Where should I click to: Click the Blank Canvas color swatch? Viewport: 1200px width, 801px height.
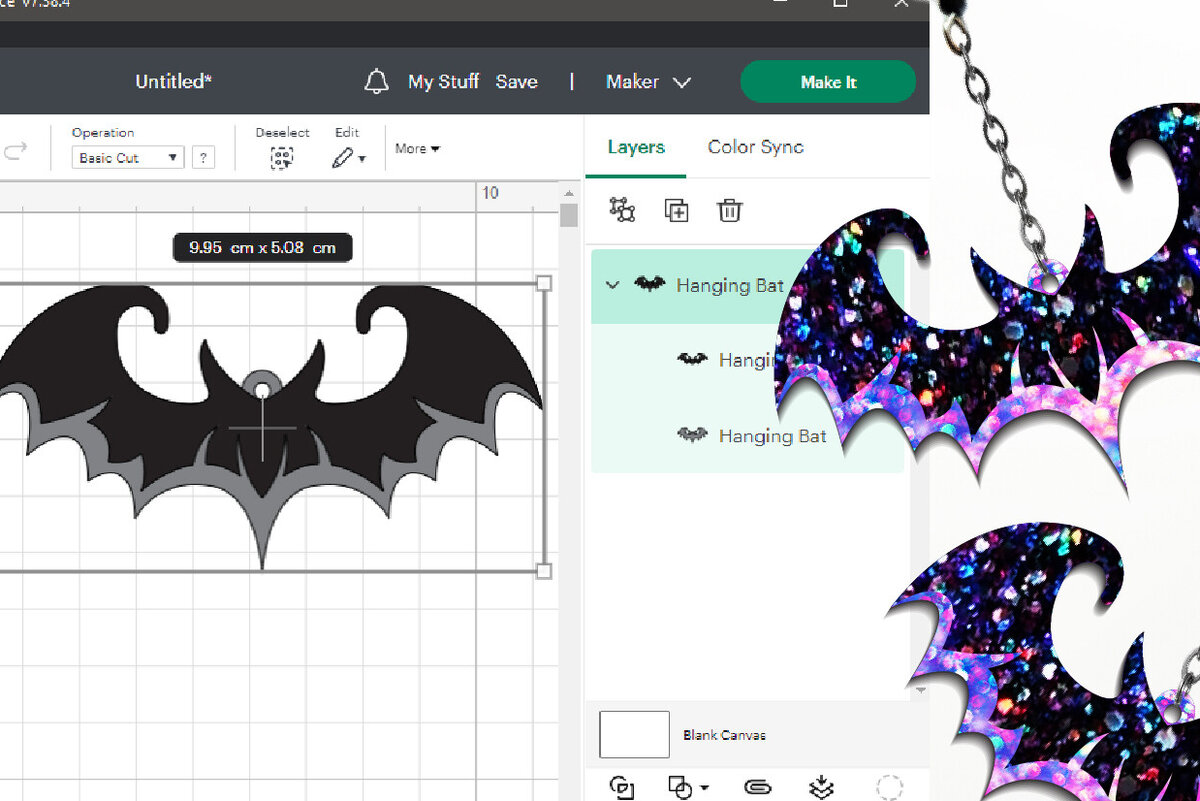point(634,735)
